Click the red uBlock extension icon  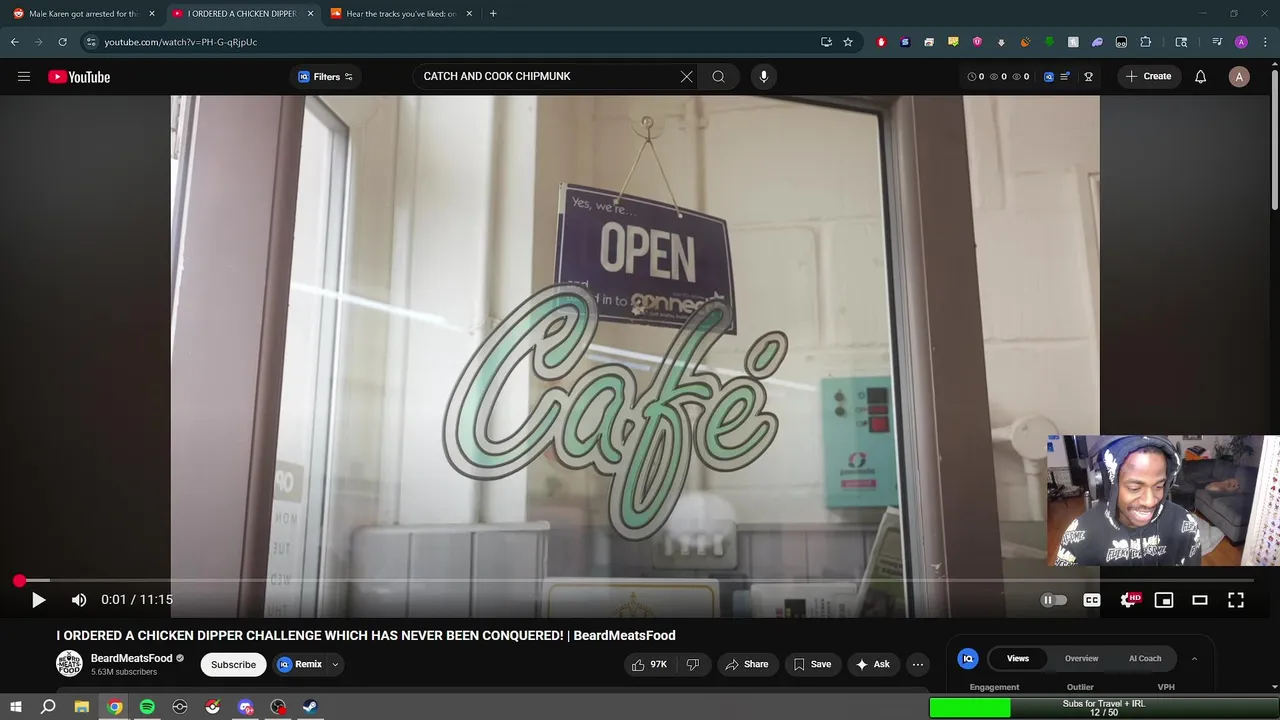[x=881, y=42]
